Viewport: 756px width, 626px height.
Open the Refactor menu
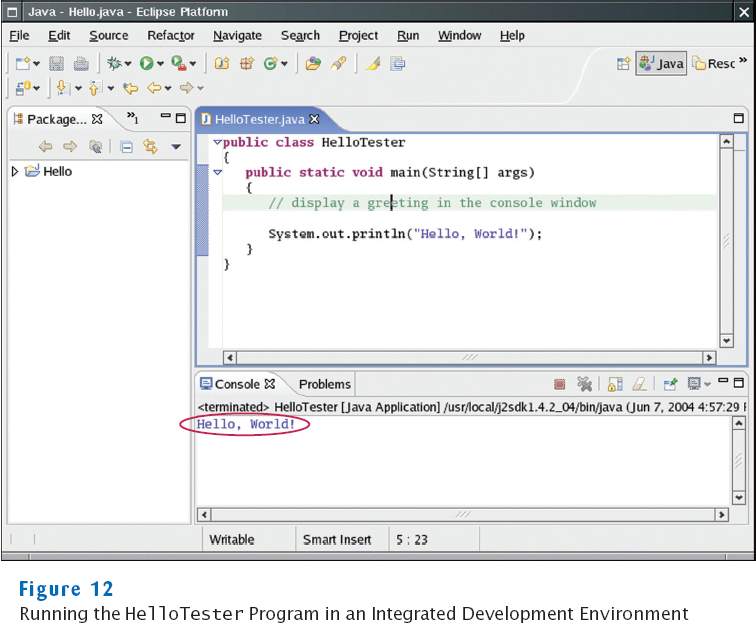[x=171, y=35]
